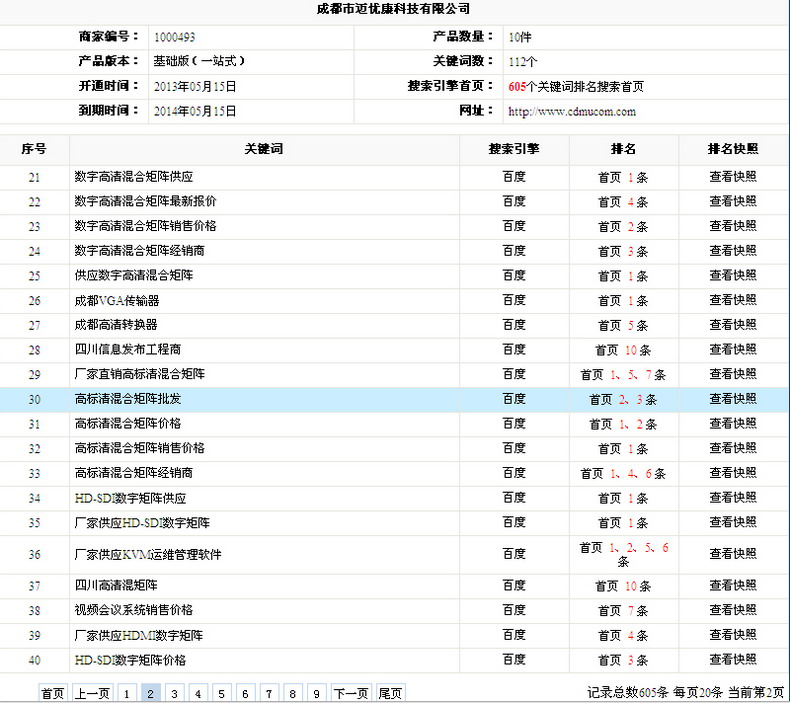Select keyword 供应数字高清混合矩阵

coord(134,276)
